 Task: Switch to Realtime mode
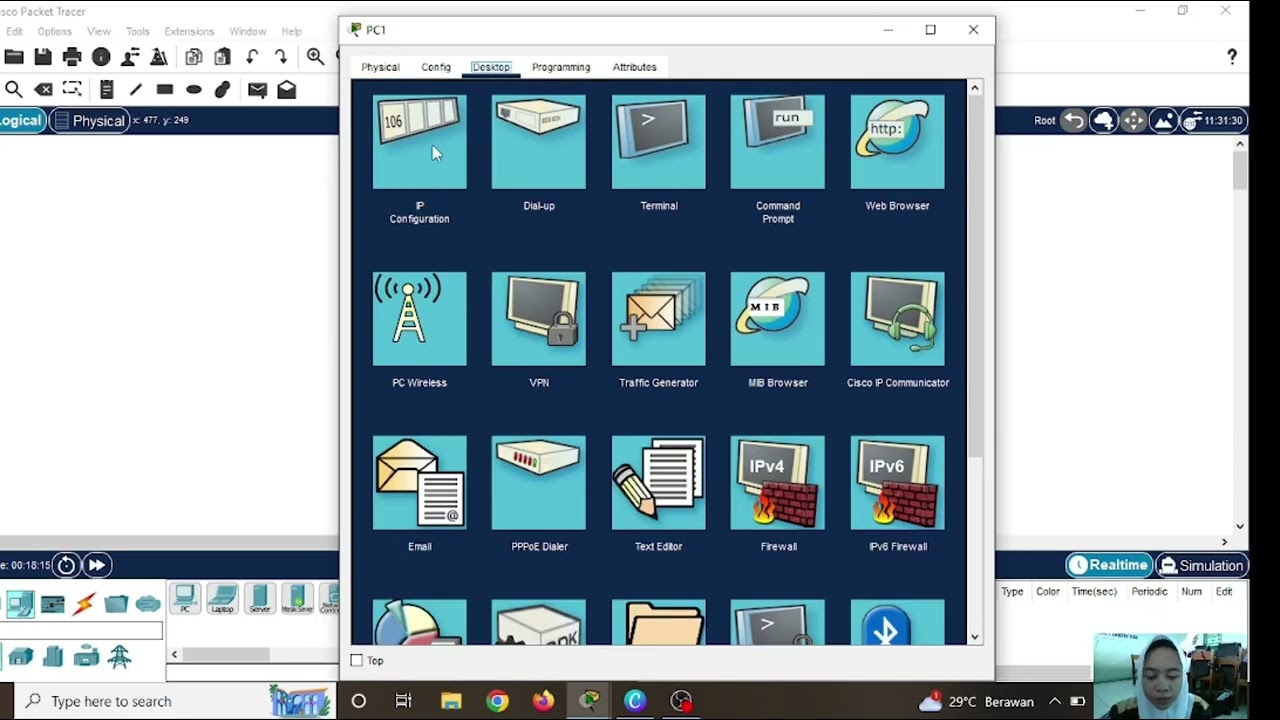click(1108, 565)
